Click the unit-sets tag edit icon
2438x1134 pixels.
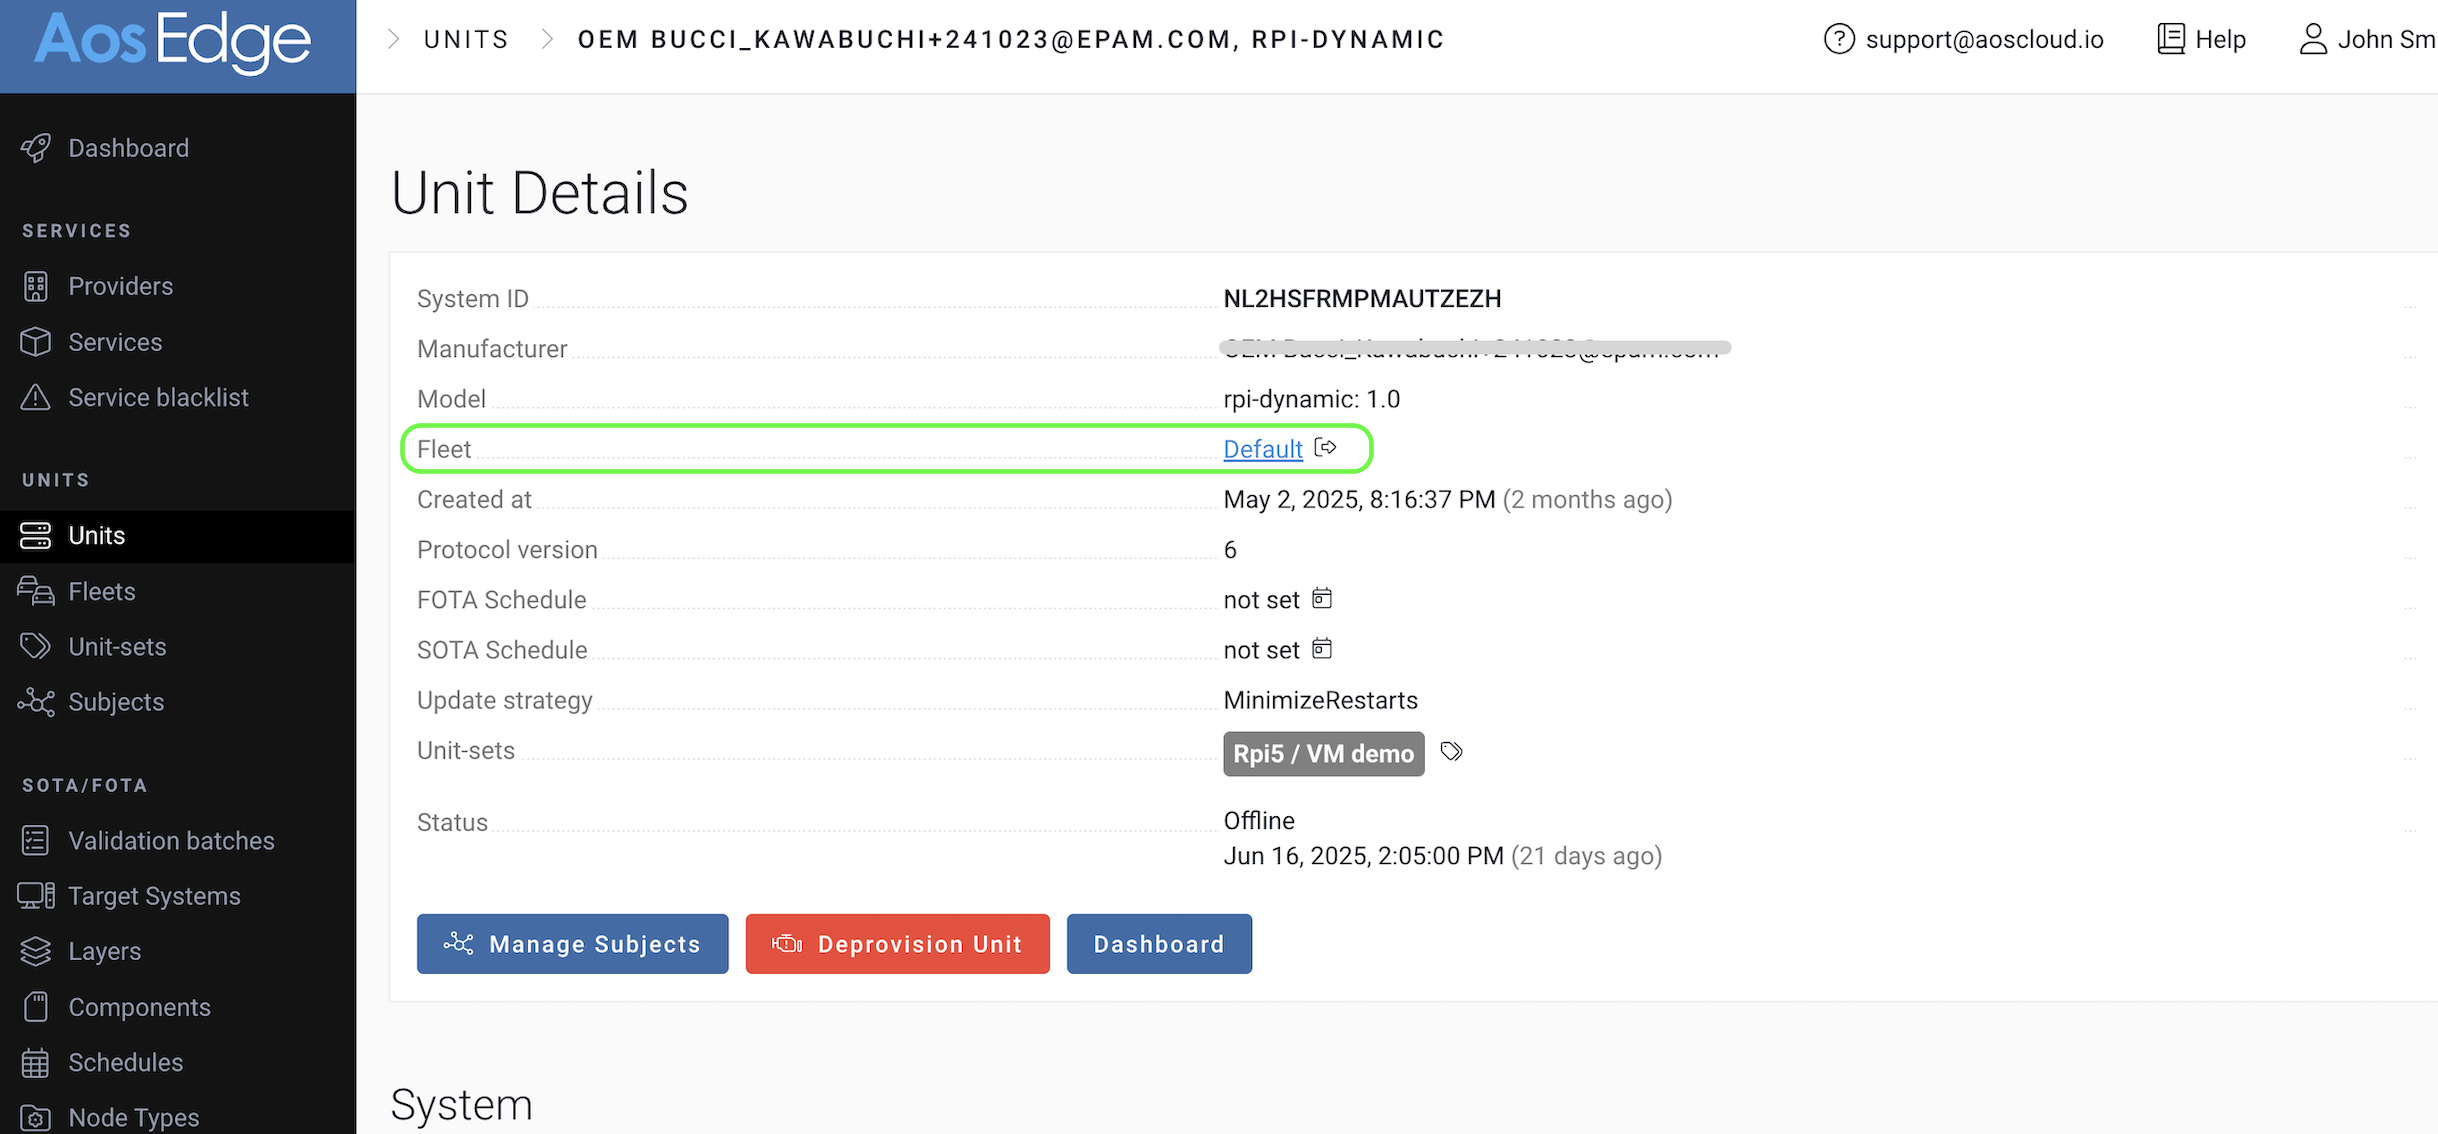click(x=1451, y=752)
